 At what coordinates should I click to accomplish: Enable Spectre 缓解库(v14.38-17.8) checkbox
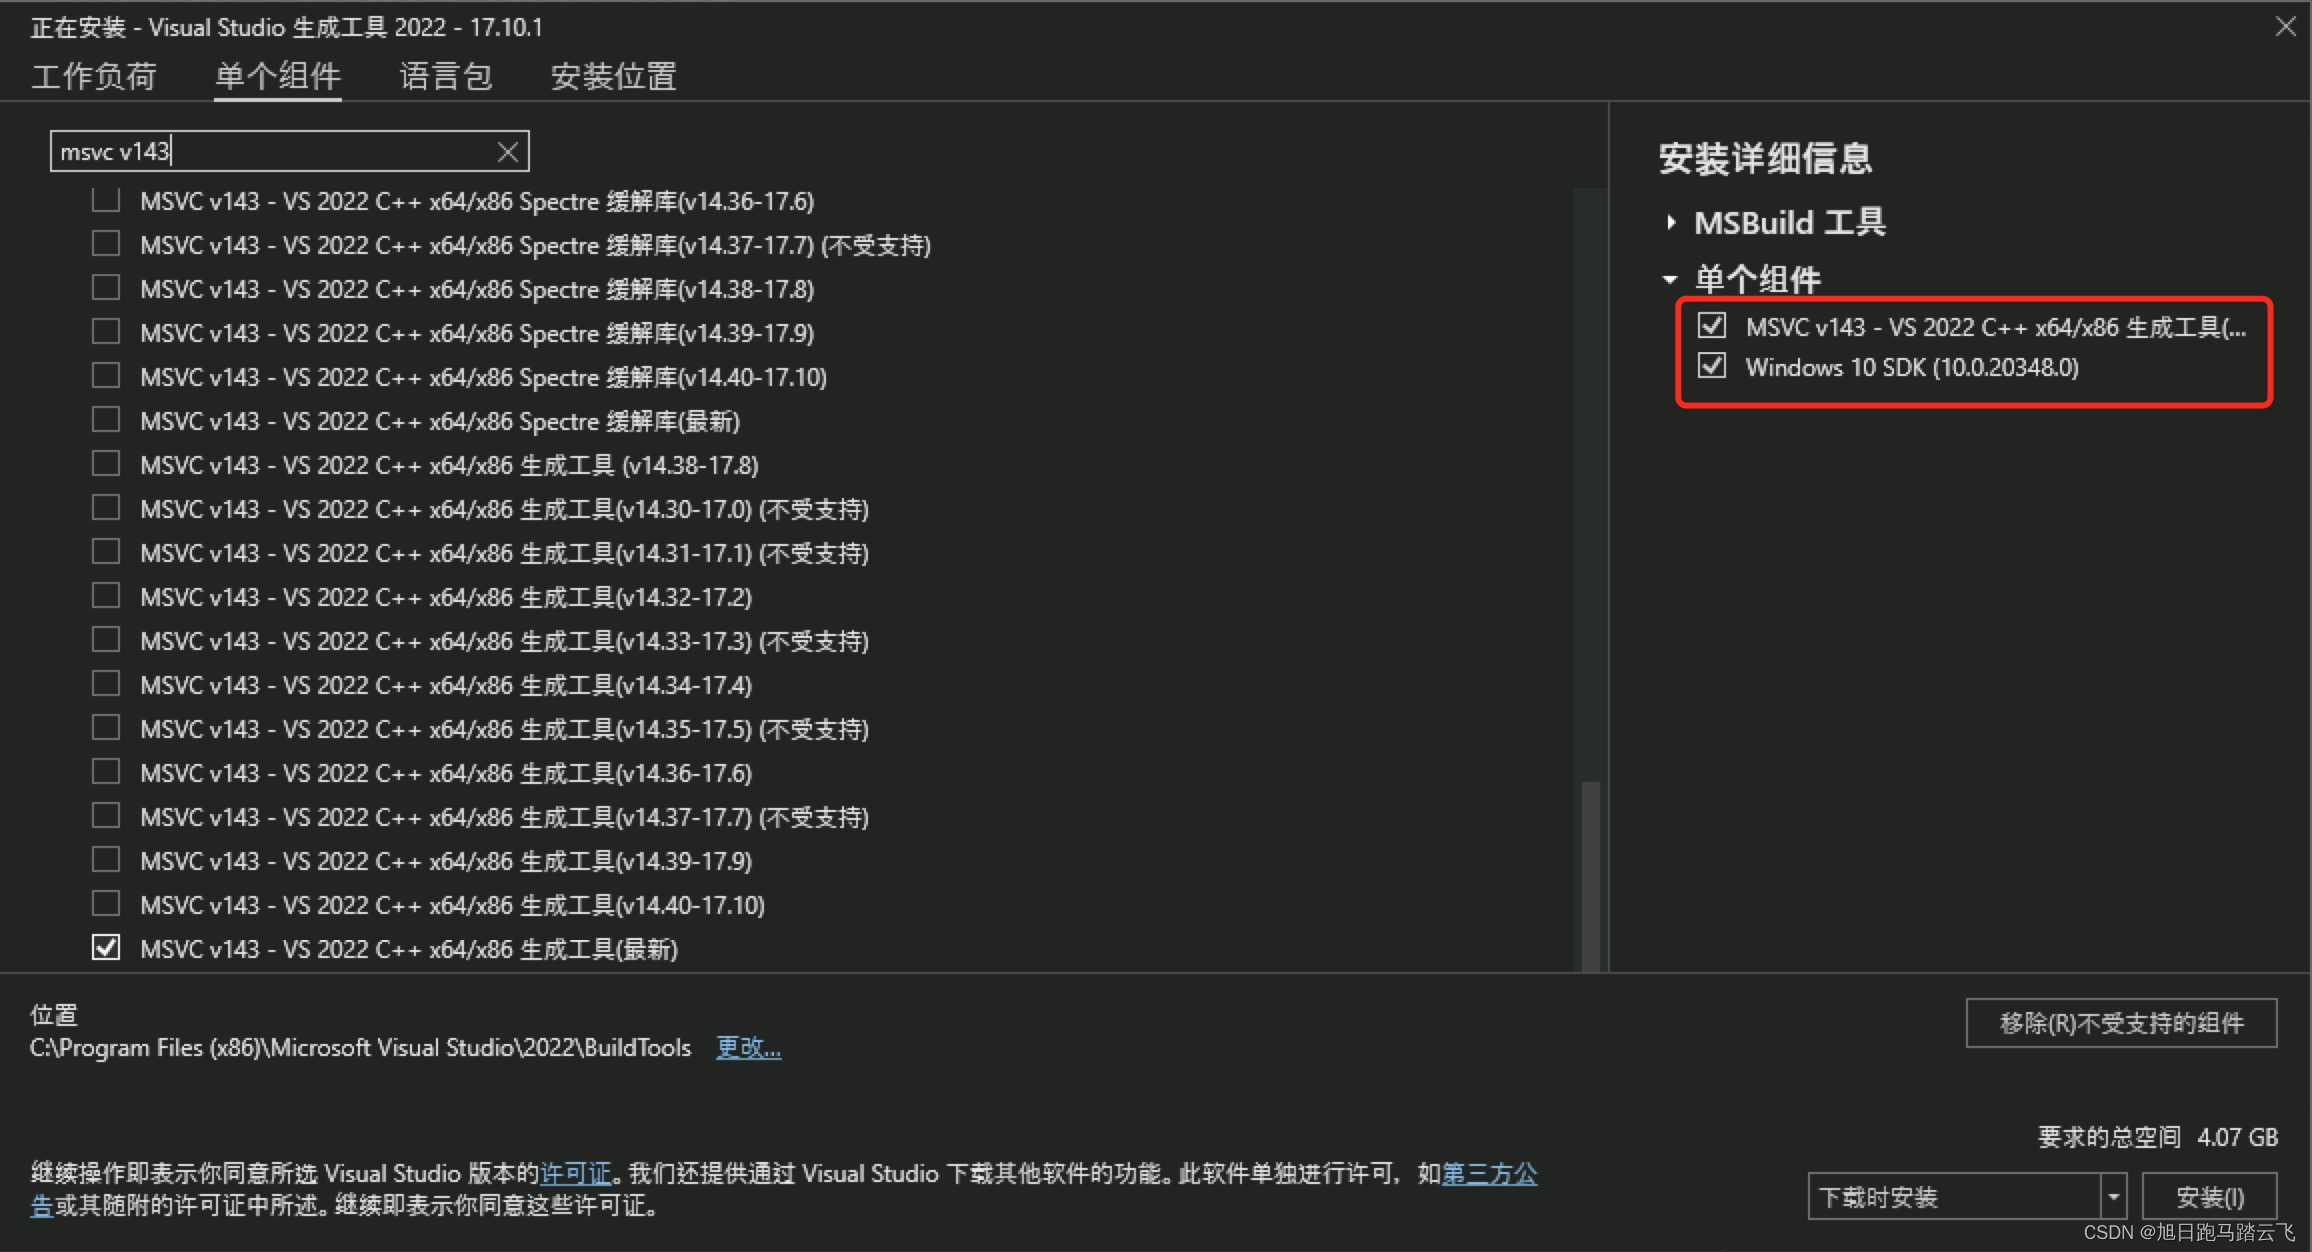(106, 288)
